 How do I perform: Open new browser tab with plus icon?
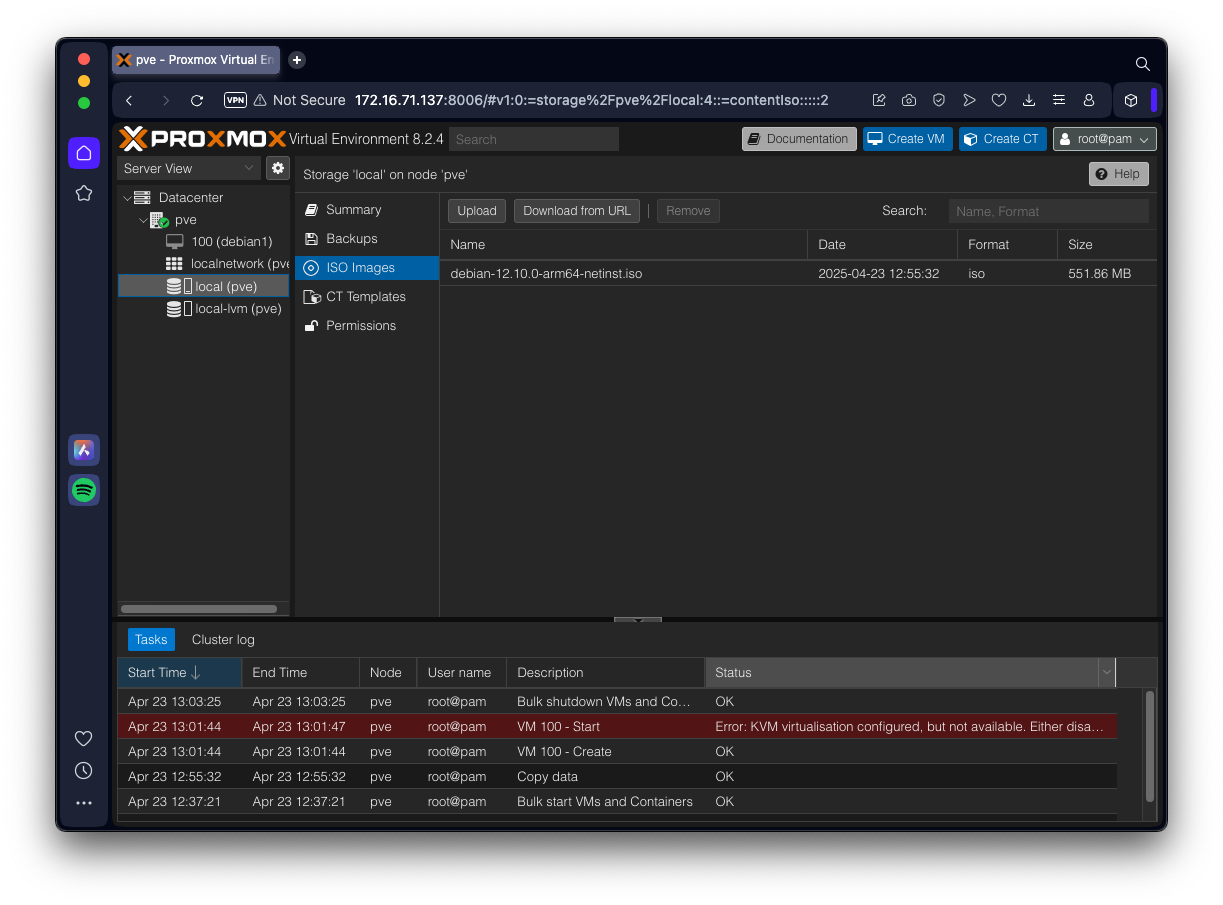point(297,60)
